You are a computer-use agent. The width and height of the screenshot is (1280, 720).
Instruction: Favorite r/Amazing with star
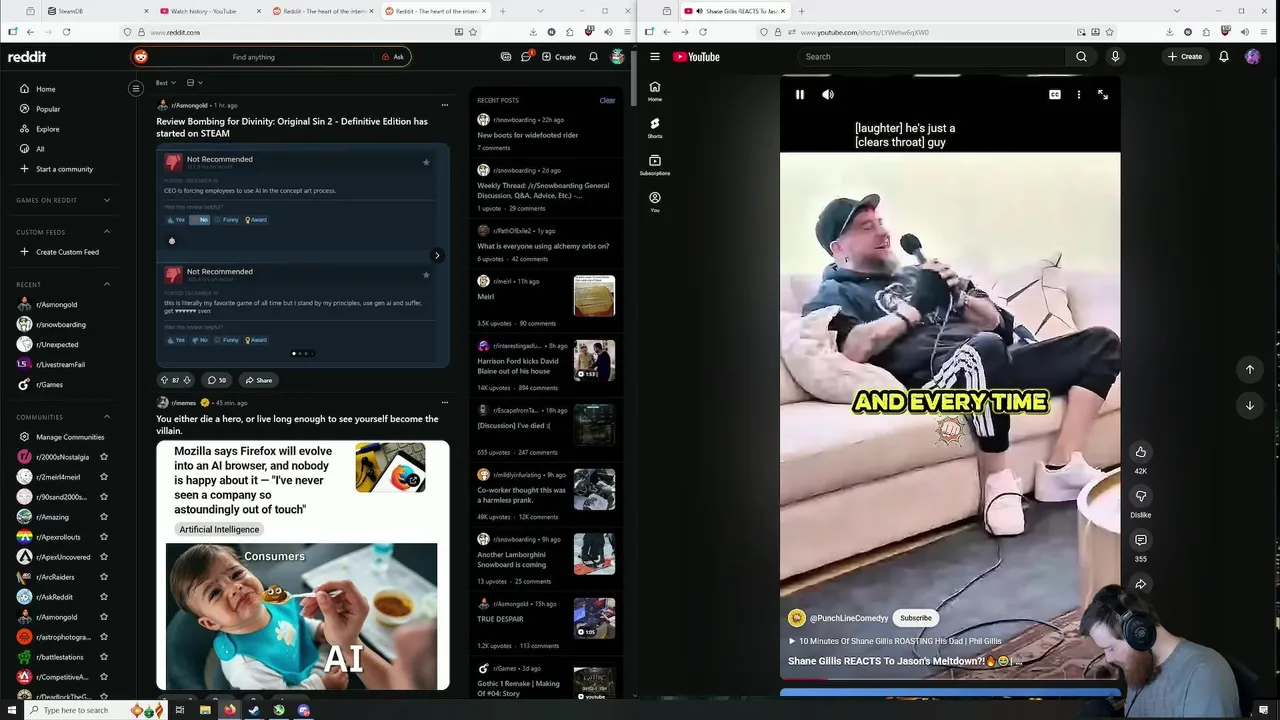pos(103,517)
